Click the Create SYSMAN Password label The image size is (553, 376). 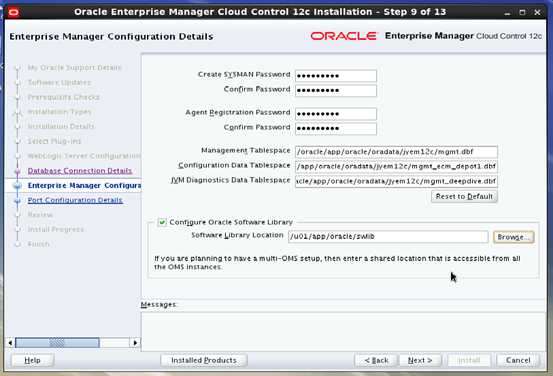[244, 74]
